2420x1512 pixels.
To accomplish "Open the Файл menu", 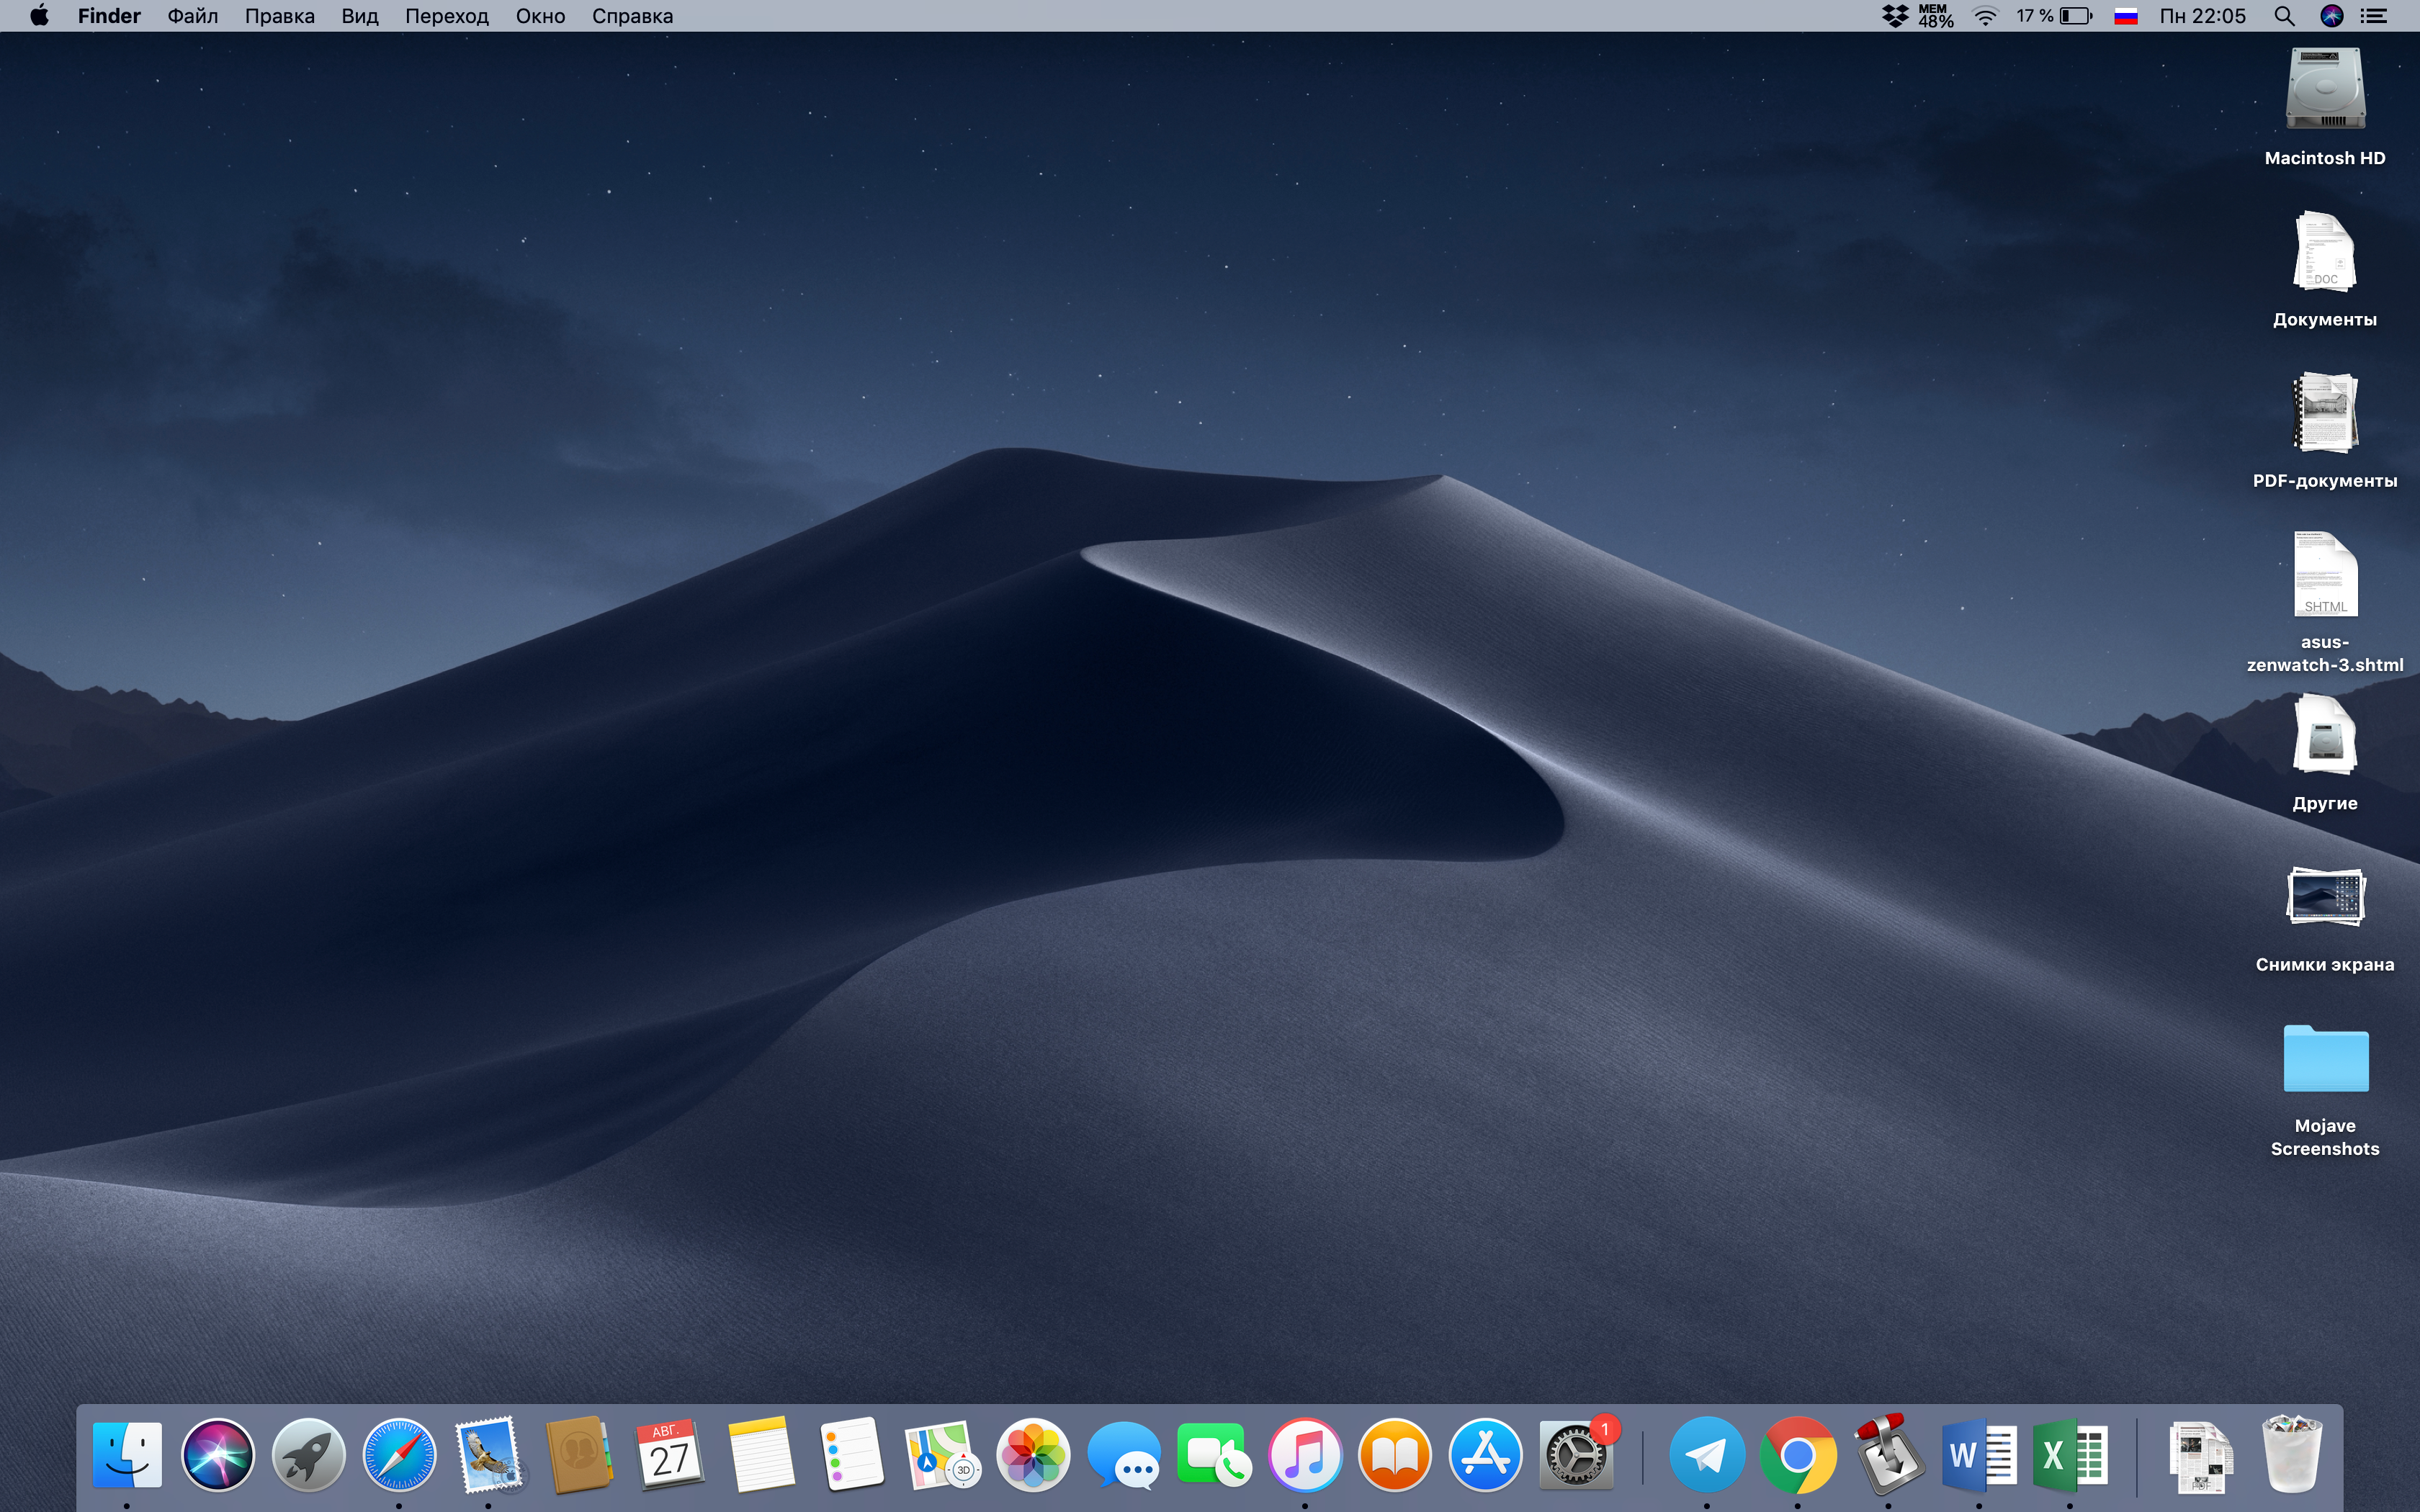I will click(192, 16).
